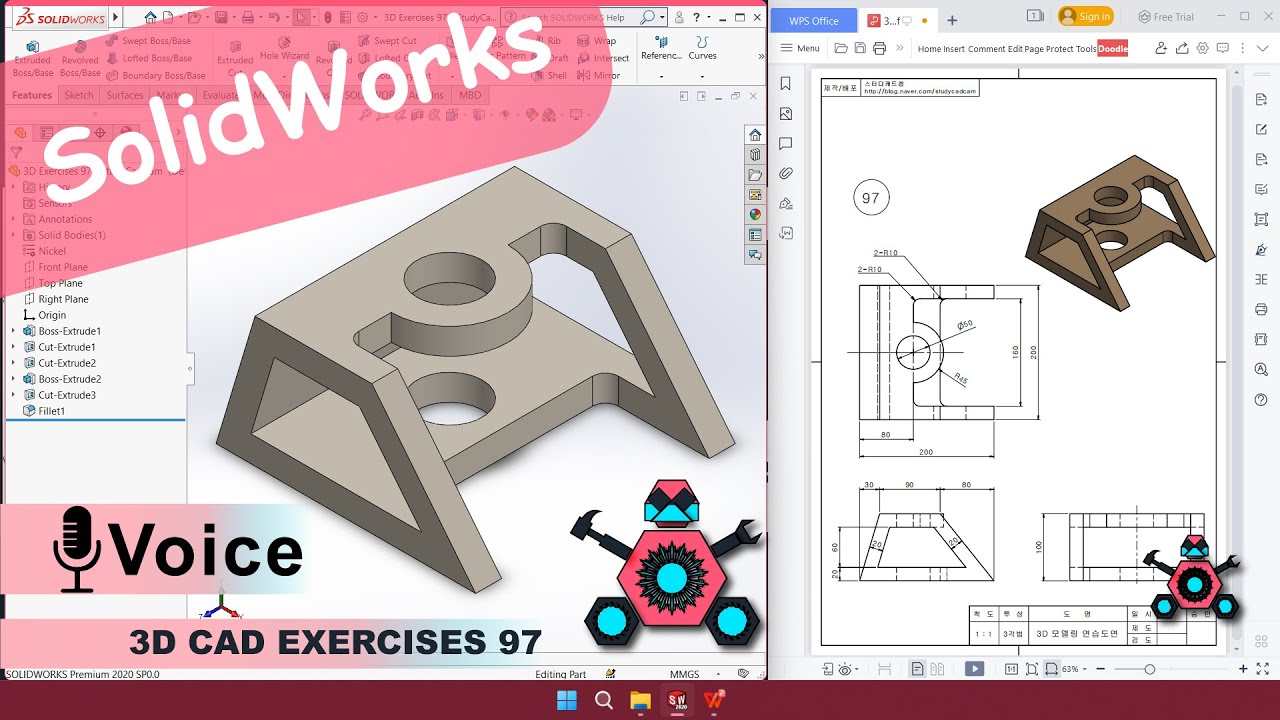Click the WPS open folder icon

[841, 48]
